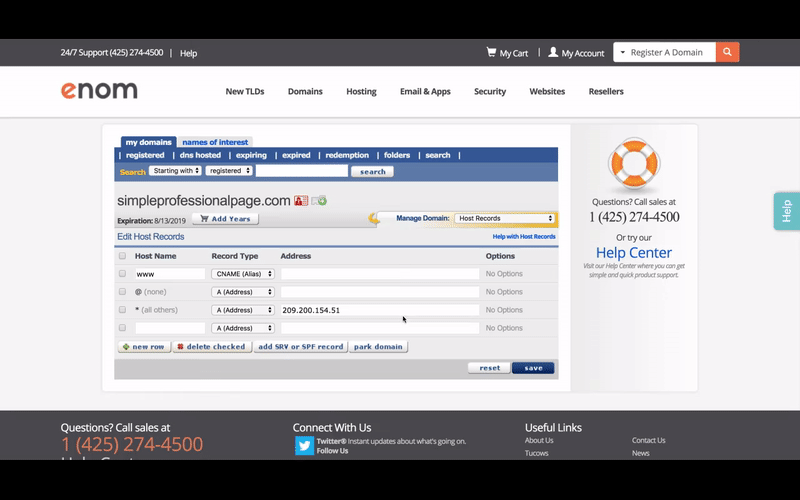Click the red contact card icon beside domain name
Image resolution: width=800 pixels, height=500 pixels.
coord(301,201)
